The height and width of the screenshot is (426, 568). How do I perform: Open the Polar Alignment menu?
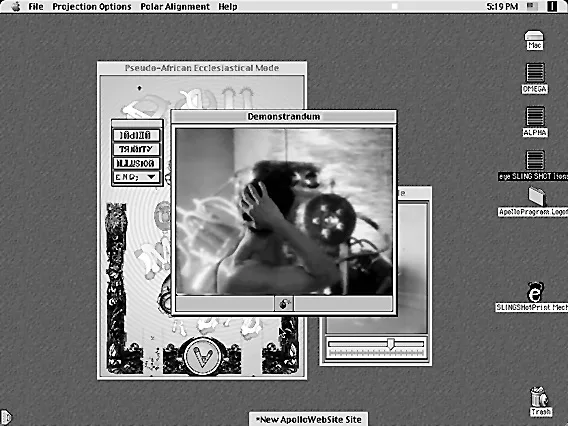tap(175, 7)
